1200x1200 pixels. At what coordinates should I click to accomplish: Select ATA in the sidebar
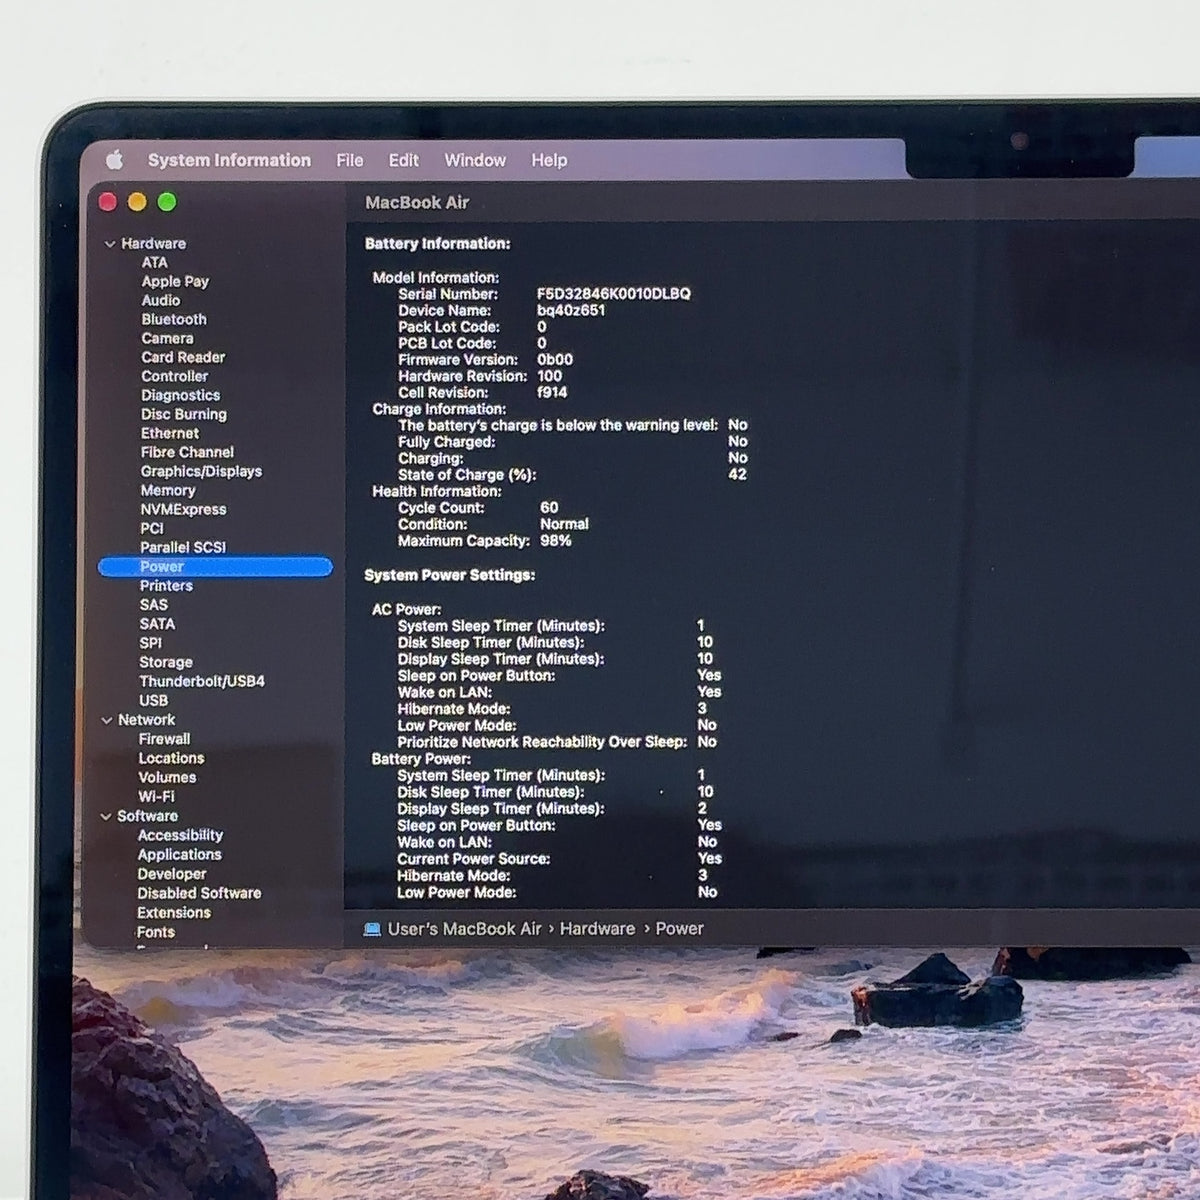tap(154, 263)
